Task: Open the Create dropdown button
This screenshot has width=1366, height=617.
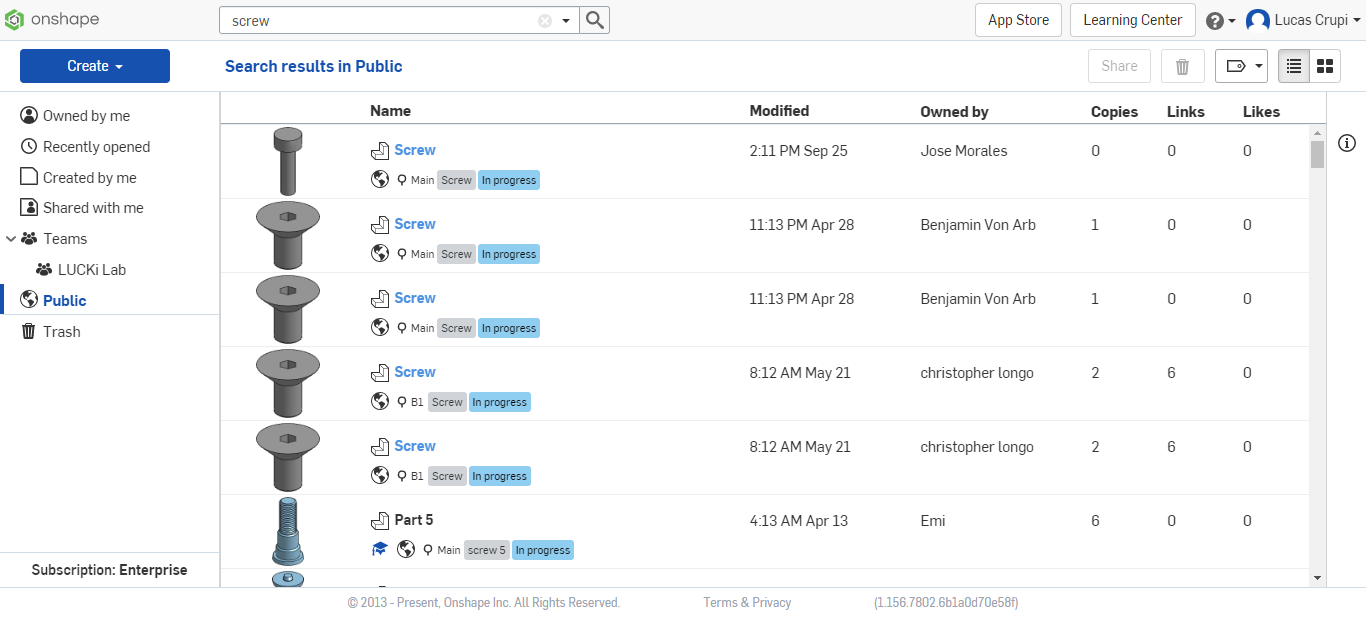Action: tap(95, 66)
